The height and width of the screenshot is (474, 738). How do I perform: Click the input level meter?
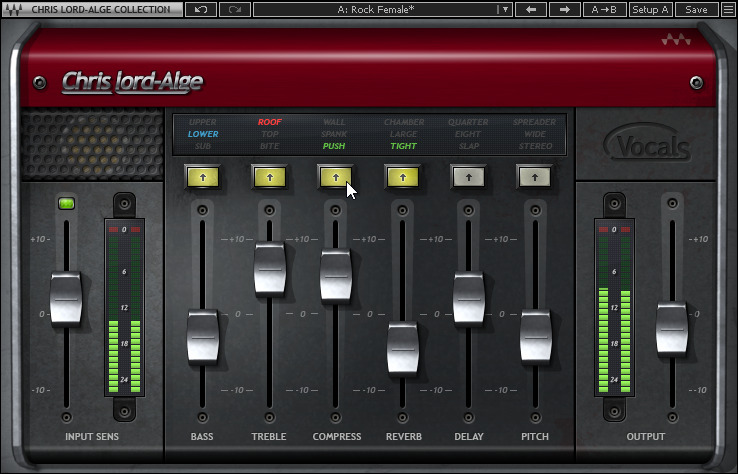point(124,308)
